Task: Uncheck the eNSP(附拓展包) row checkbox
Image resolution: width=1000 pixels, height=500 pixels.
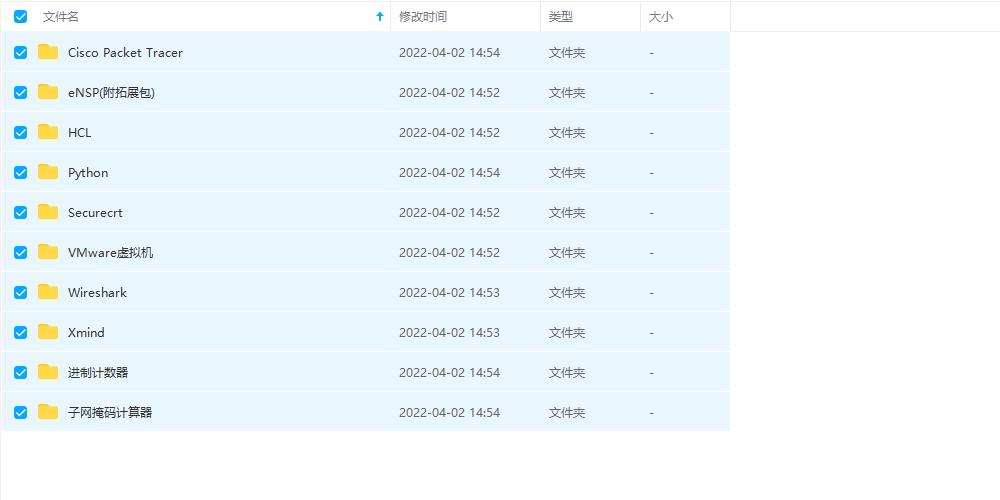Action: click(x=20, y=92)
